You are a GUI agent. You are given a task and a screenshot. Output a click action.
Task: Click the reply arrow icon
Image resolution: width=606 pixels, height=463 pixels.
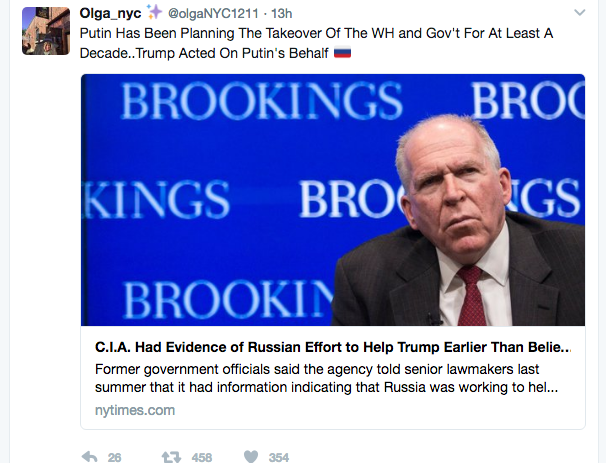click(x=90, y=457)
